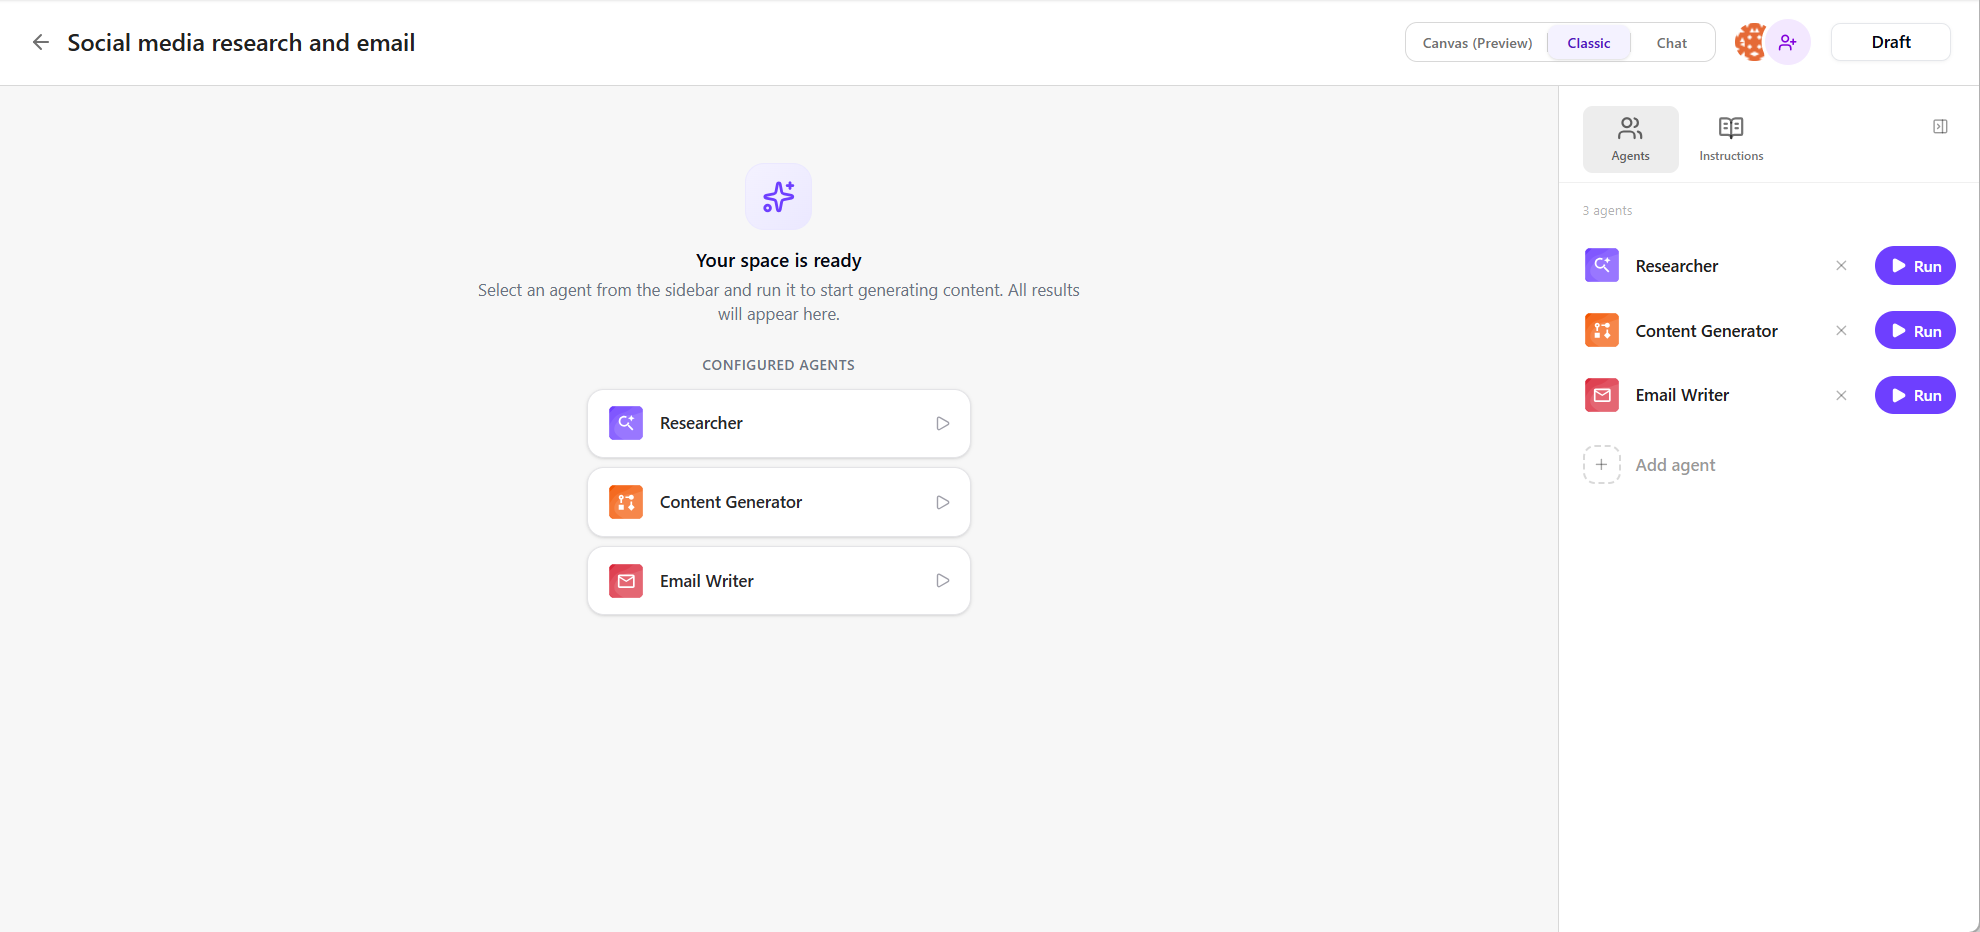Viewport: 1980px width, 932px height.
Task: Run the Researcher agent from the sidebar
Action: point(1914,266)
